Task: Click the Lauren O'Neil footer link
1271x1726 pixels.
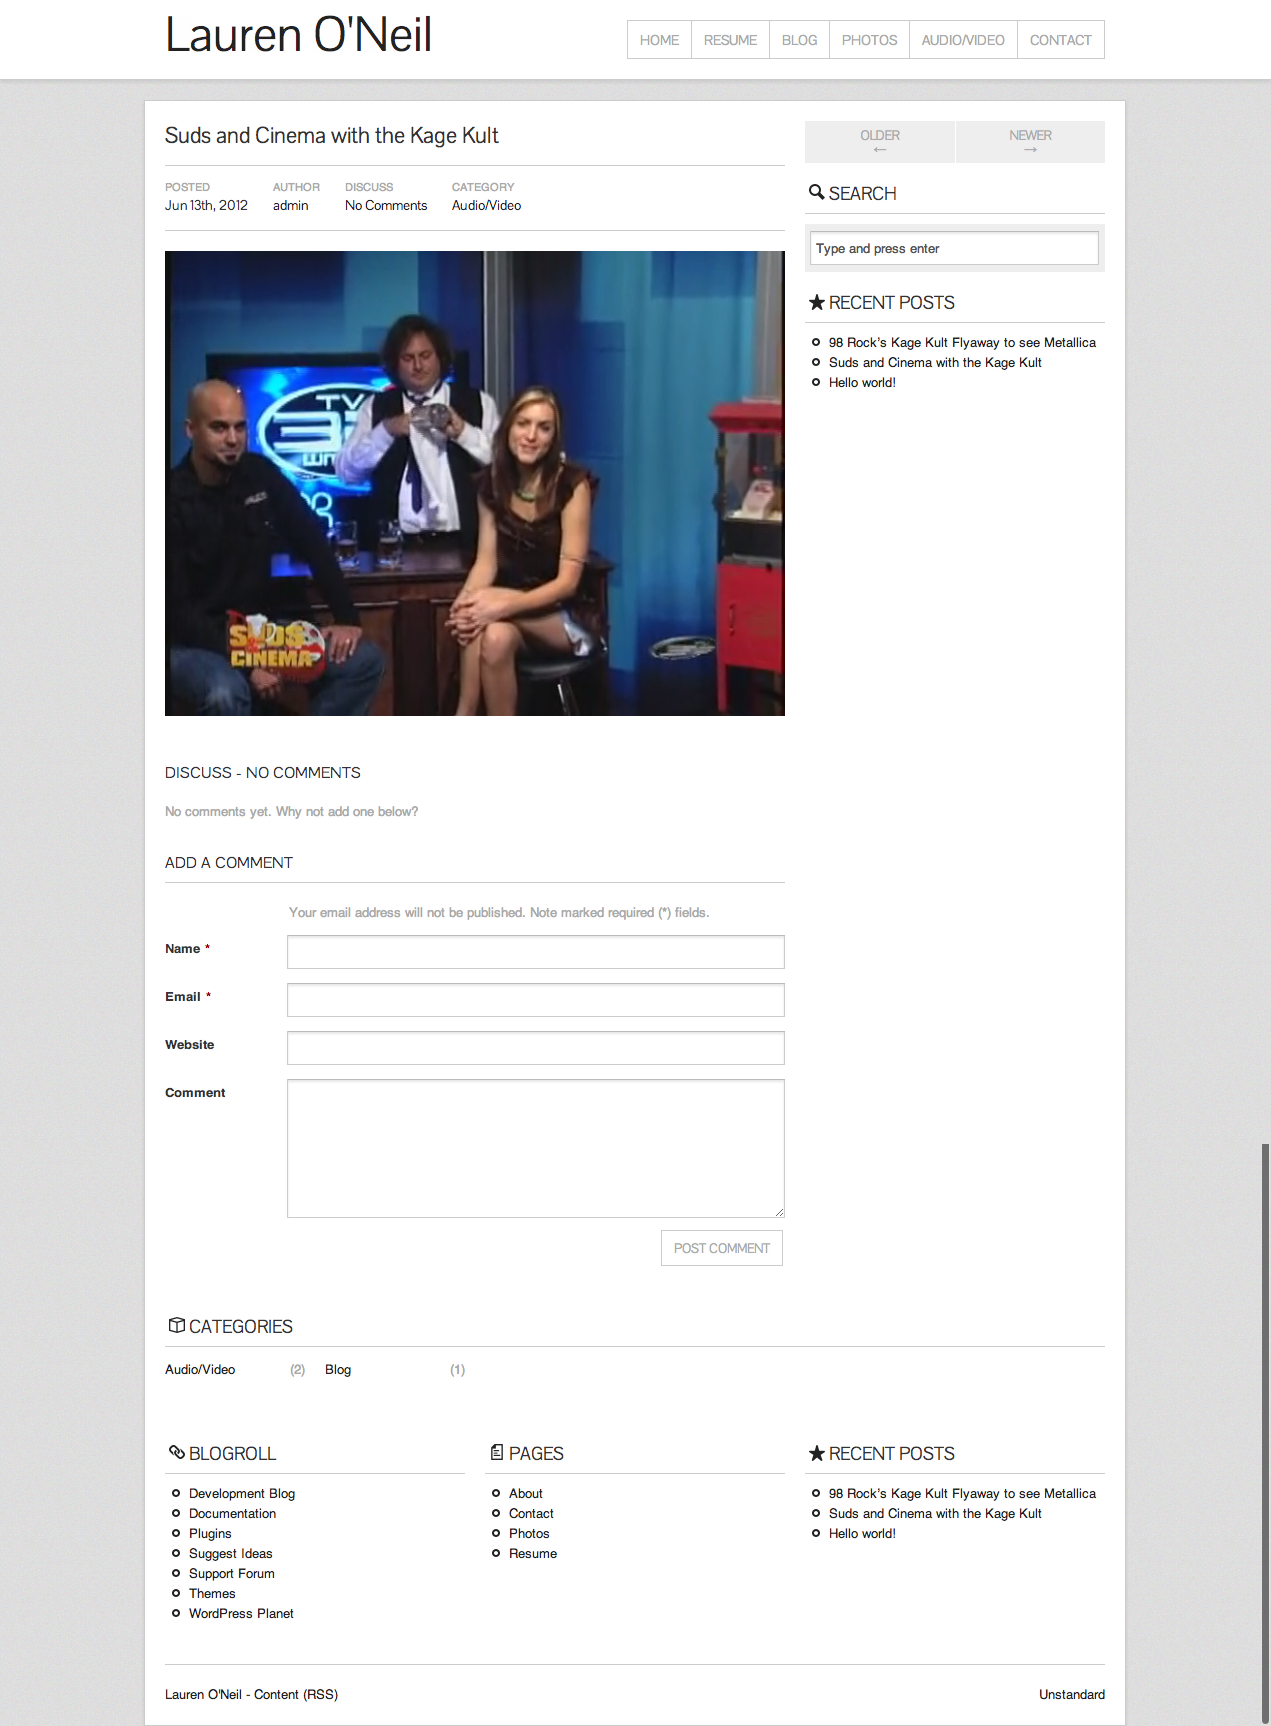Action: [x=203, y=1694]
